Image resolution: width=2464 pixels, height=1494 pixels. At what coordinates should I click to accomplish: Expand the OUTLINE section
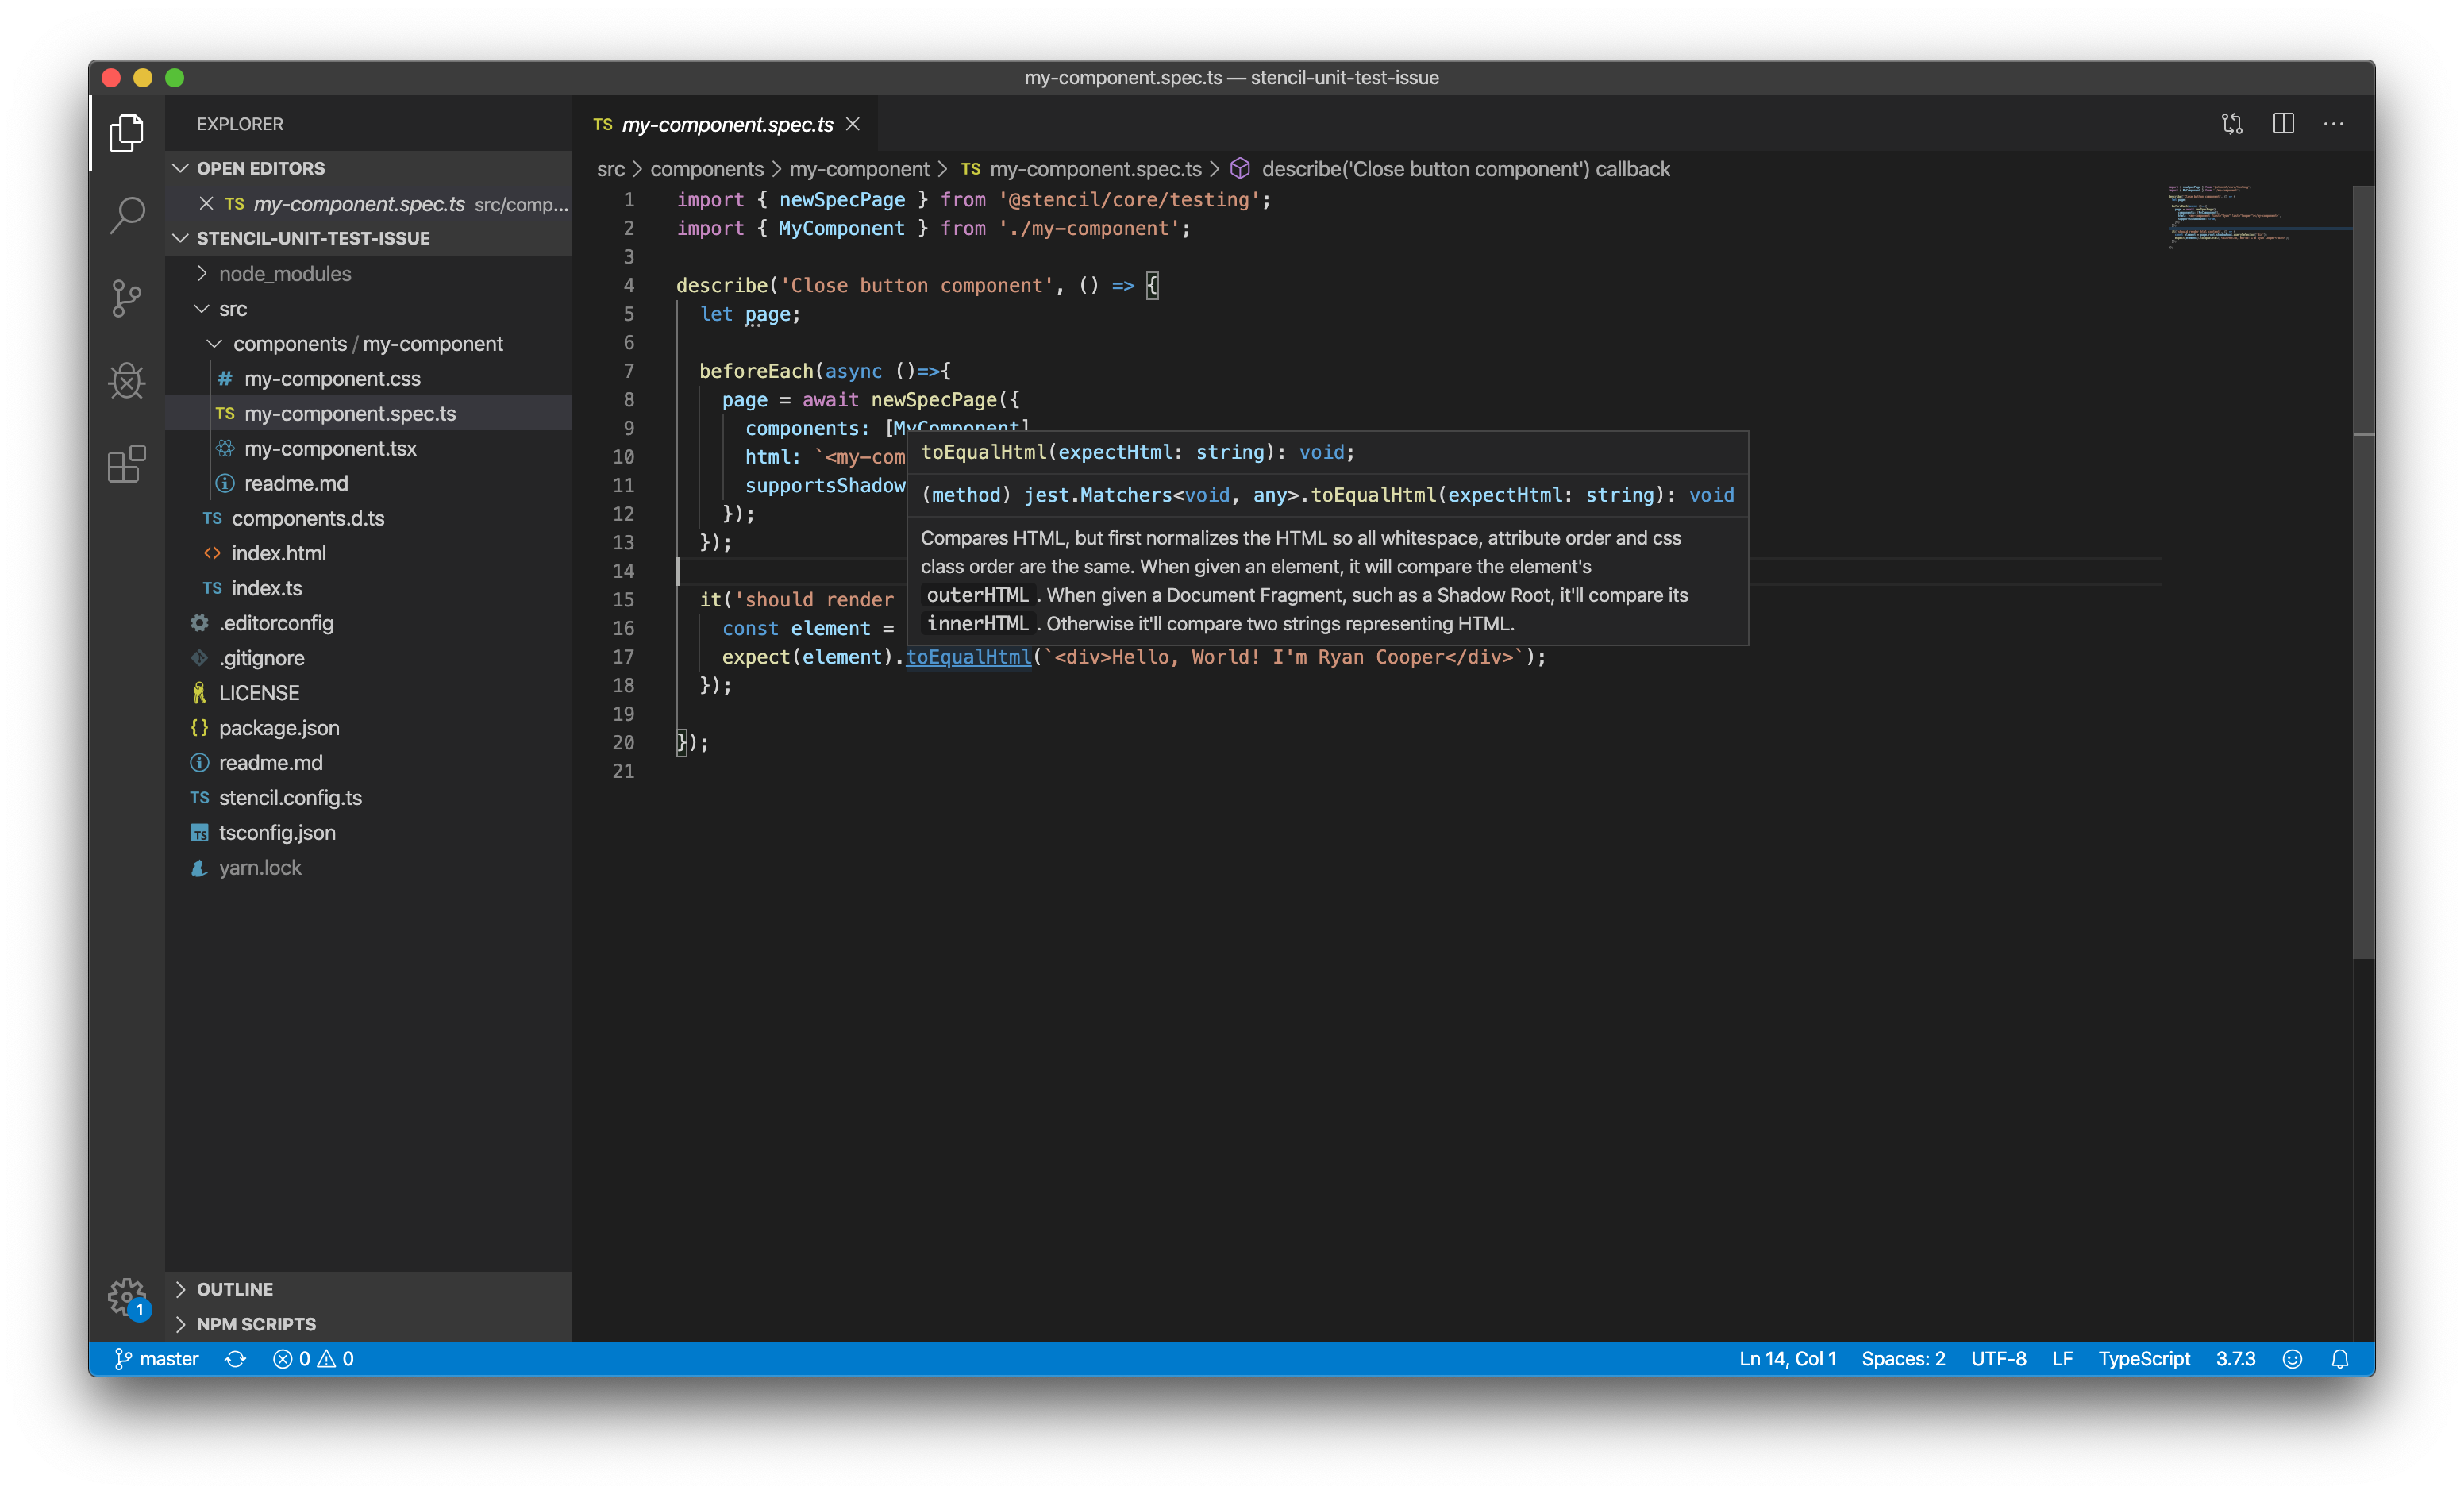[x=234, y=1289]
